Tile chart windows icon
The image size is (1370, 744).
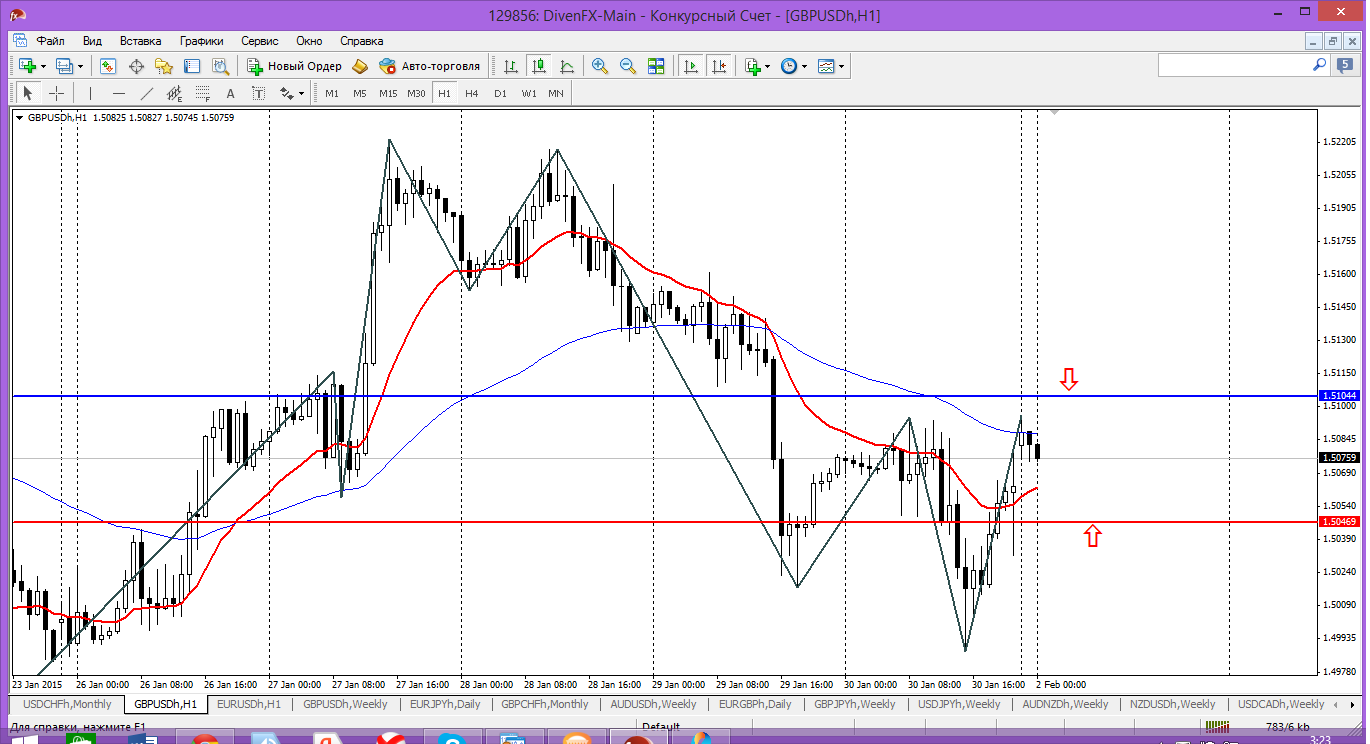656,66
